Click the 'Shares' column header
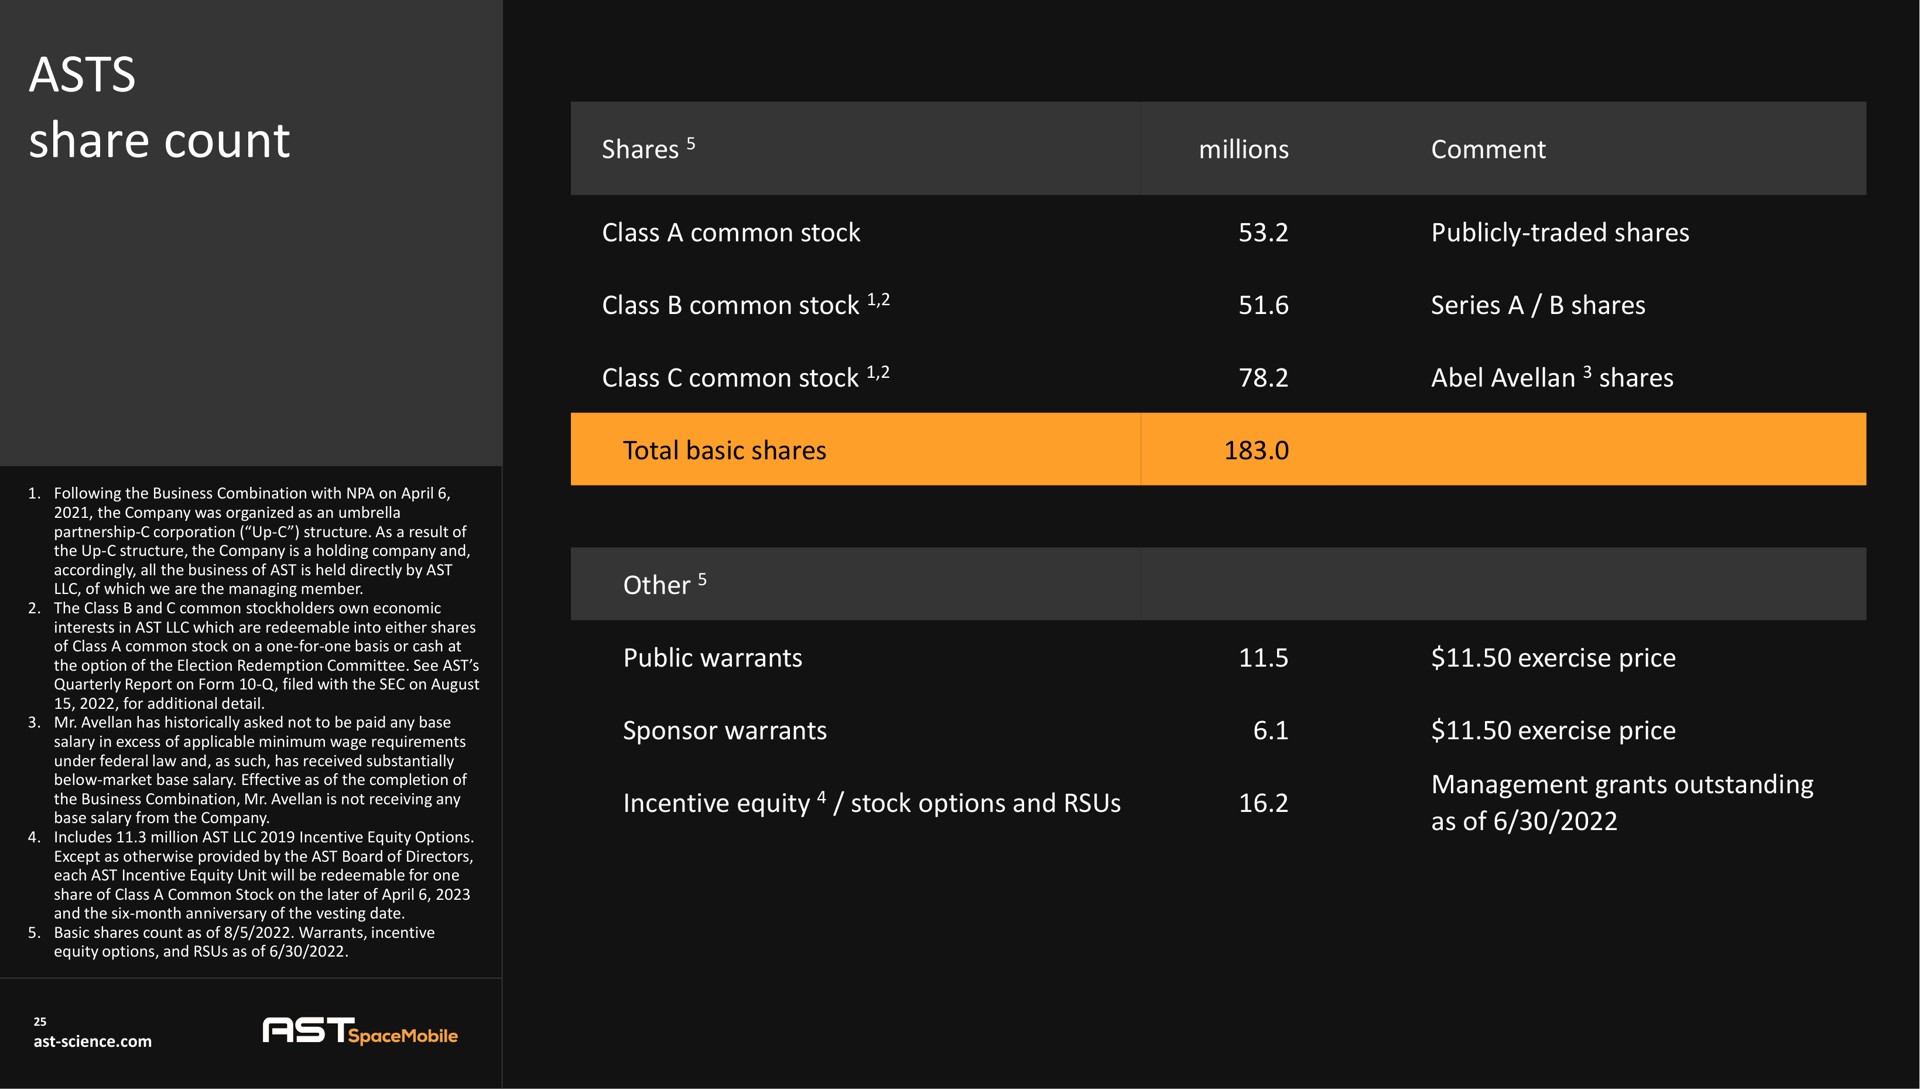This screenshot has width=1920, height=1089. 648,149
